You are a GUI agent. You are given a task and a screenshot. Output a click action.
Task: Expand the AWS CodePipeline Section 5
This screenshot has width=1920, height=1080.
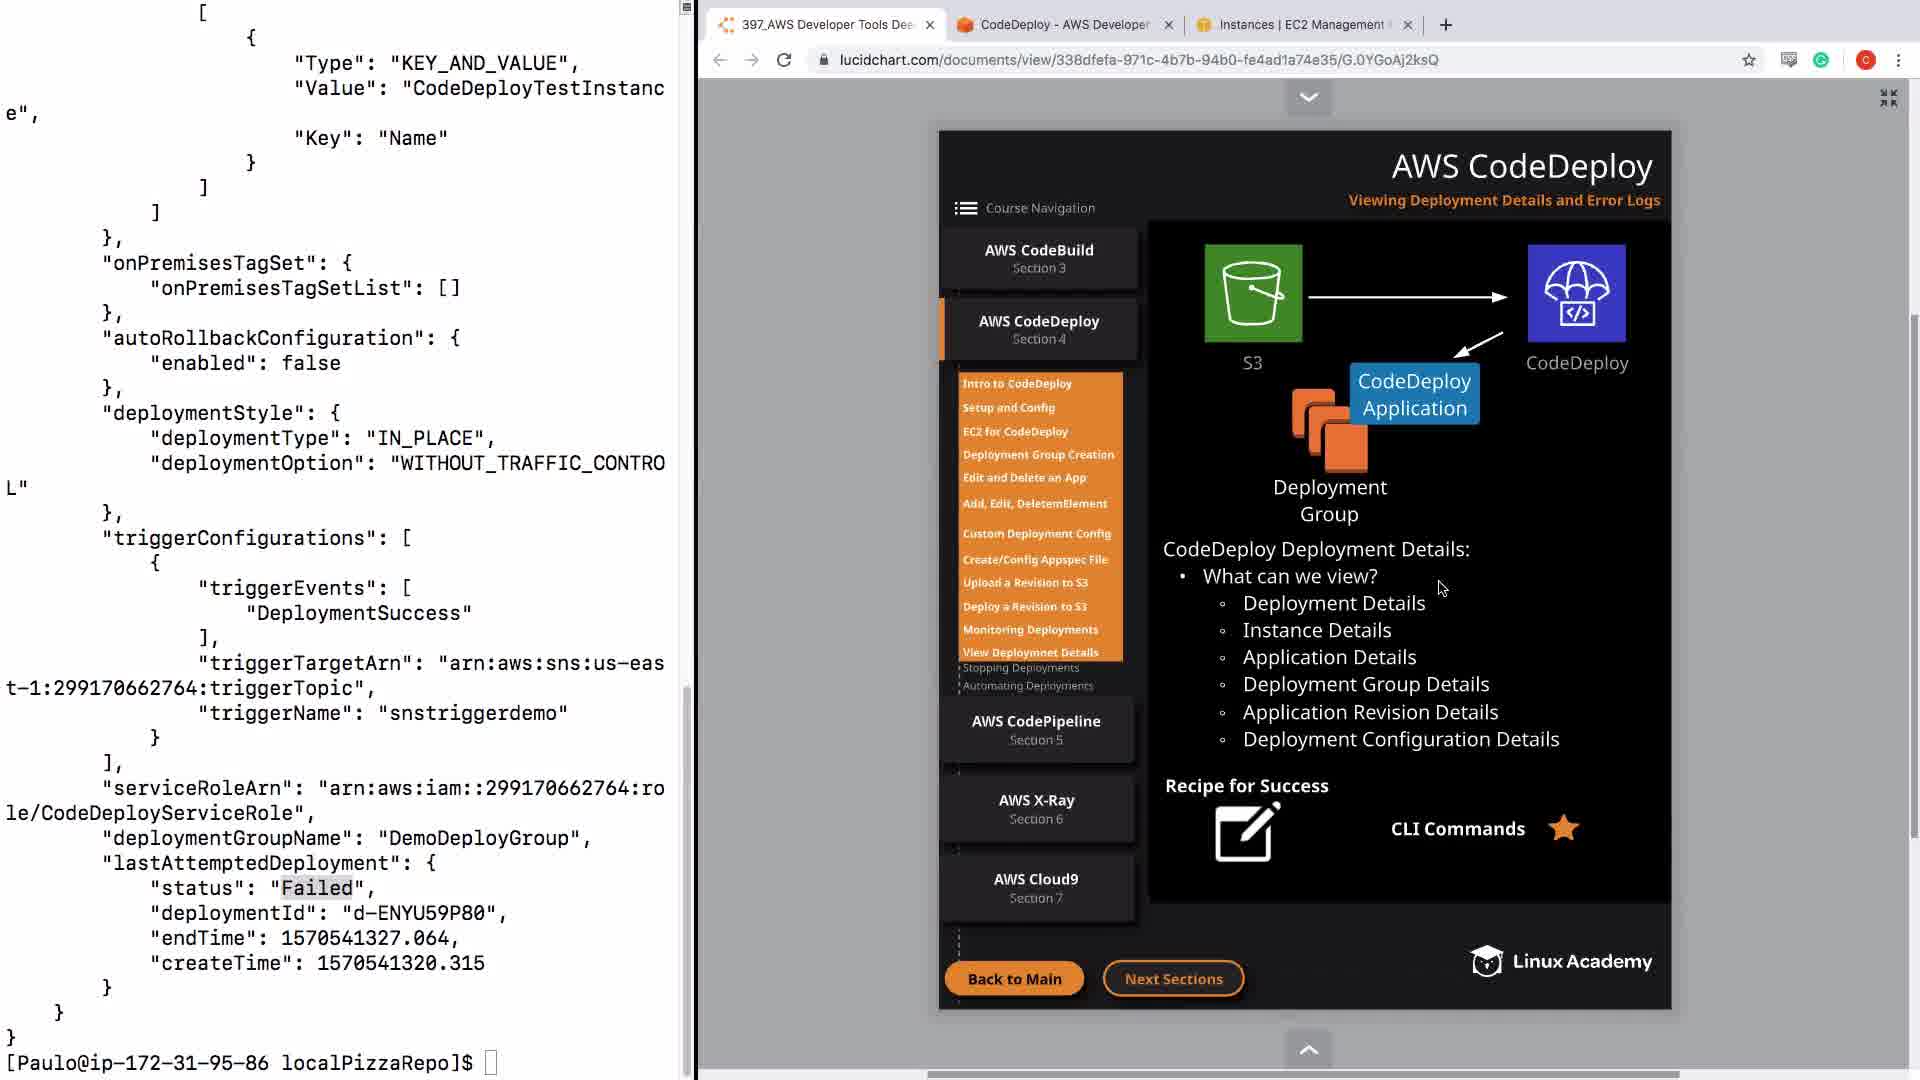pyautogui.click(x=1036, y=729)
